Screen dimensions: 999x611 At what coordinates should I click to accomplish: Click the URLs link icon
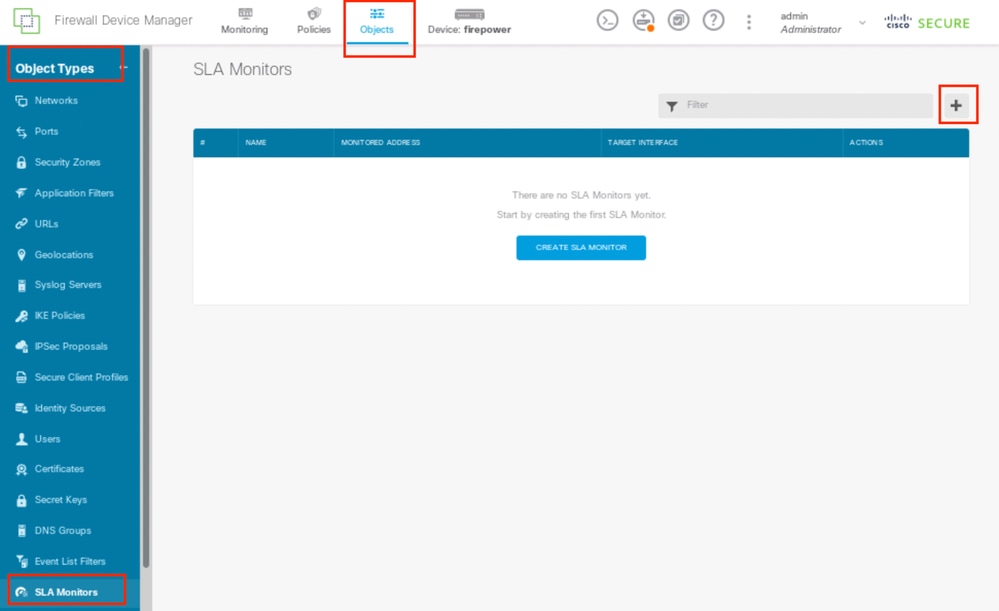[x=22, y=224]
